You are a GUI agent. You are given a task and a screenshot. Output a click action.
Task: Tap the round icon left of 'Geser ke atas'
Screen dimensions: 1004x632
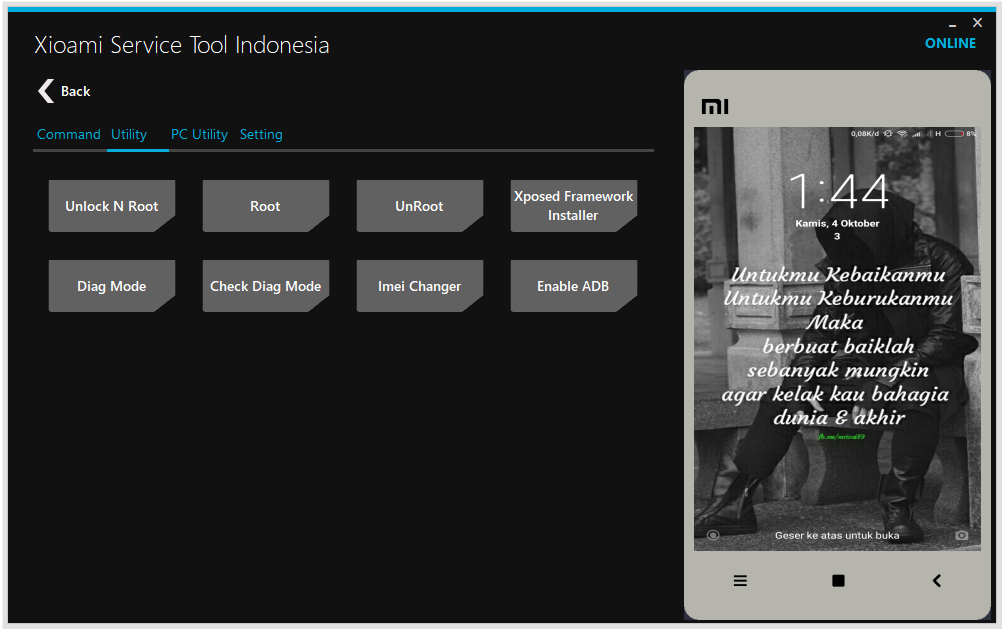pos(713,535)
